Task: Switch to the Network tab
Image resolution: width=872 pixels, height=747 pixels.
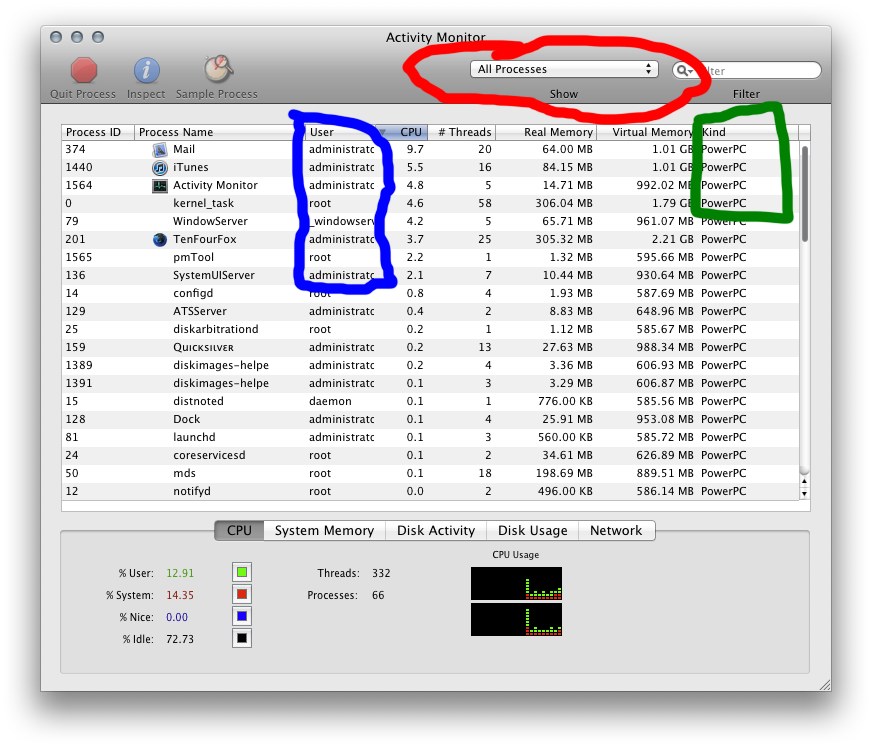Action: click(616, 531)
